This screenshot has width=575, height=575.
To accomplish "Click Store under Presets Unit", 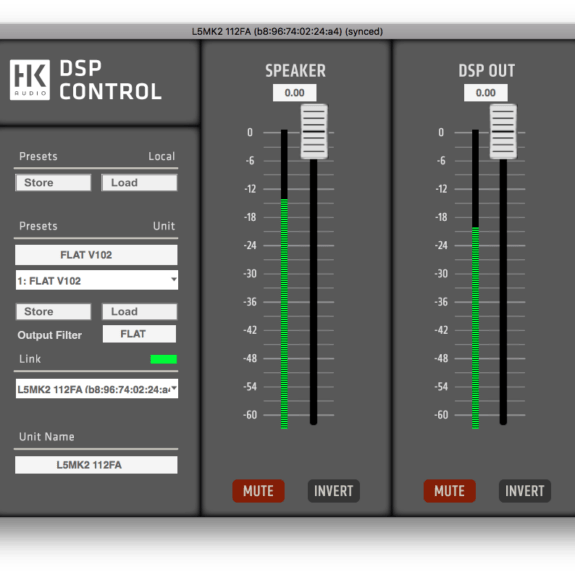I will point(53,311).
